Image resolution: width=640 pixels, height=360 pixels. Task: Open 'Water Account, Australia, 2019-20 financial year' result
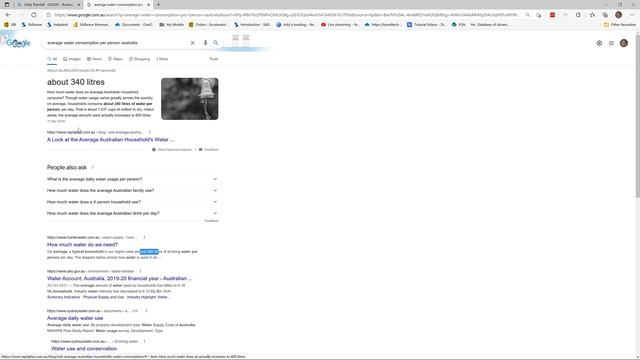tap(119, 278)
